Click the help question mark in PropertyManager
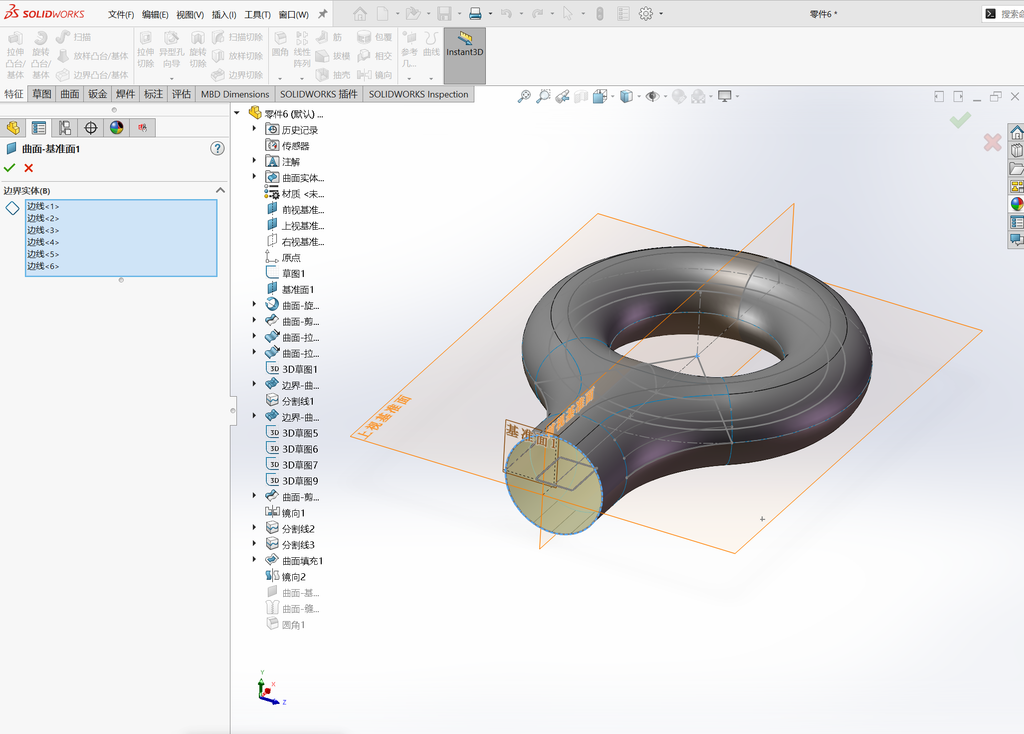Screen dimensions: 1024x734 tap(217, 148)
